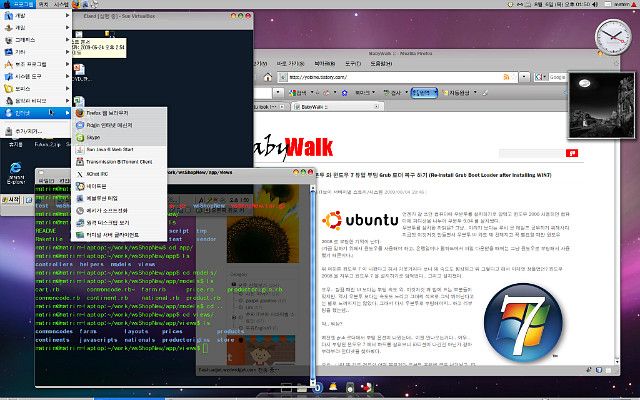Open the Apple logo menu in the top panel
This screenshot has width=640, height=400.
6,4
